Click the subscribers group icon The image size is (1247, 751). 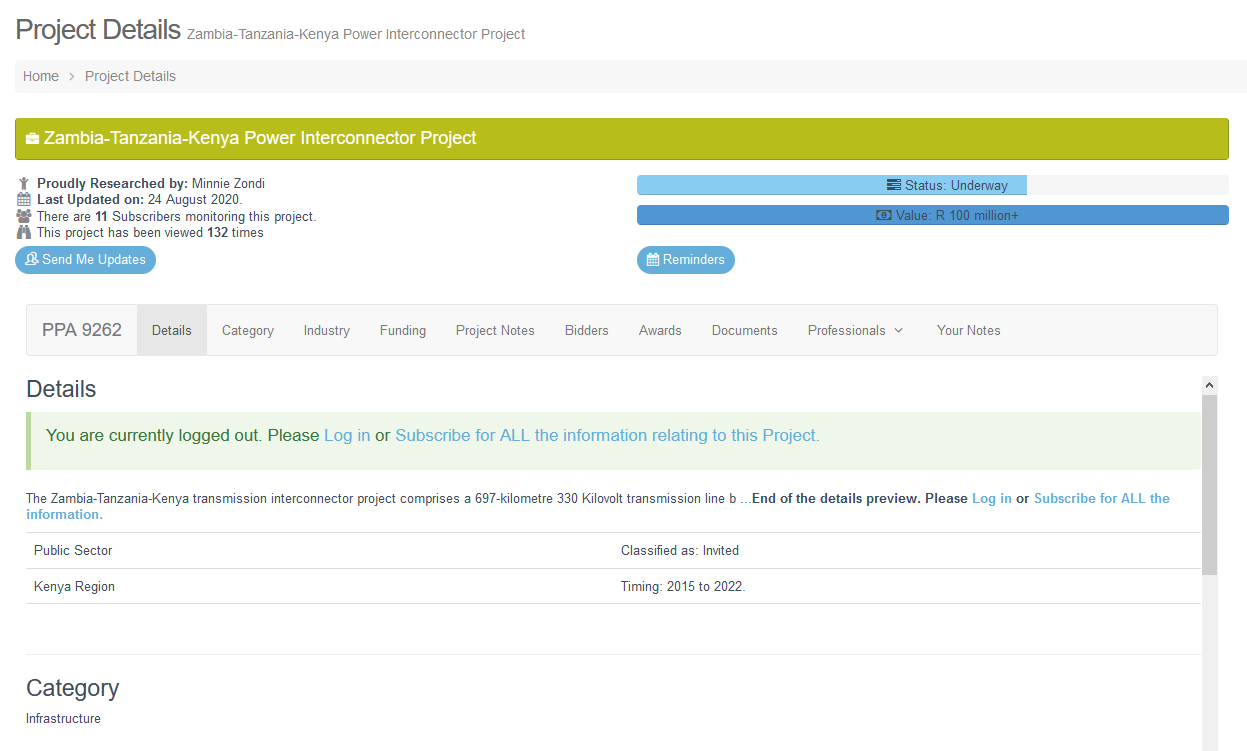click(24, 216)
